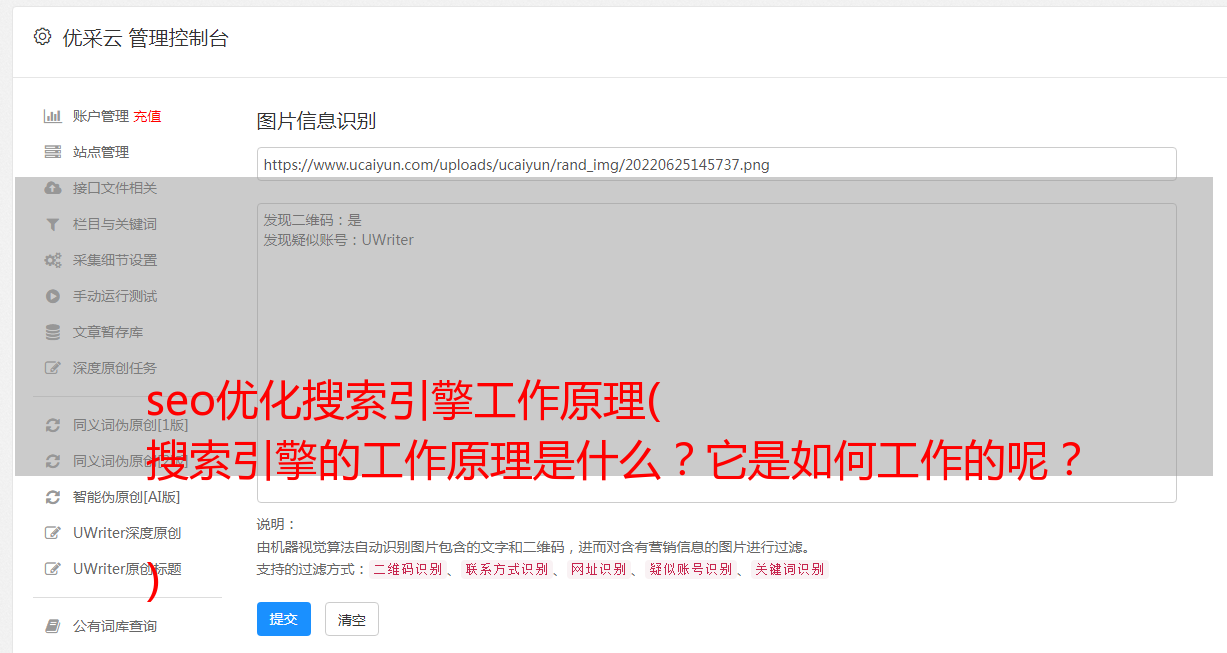Open UWriter原创标题 in the sidebar
This screenshot has width=1227, height=653.
pos(127,569)
